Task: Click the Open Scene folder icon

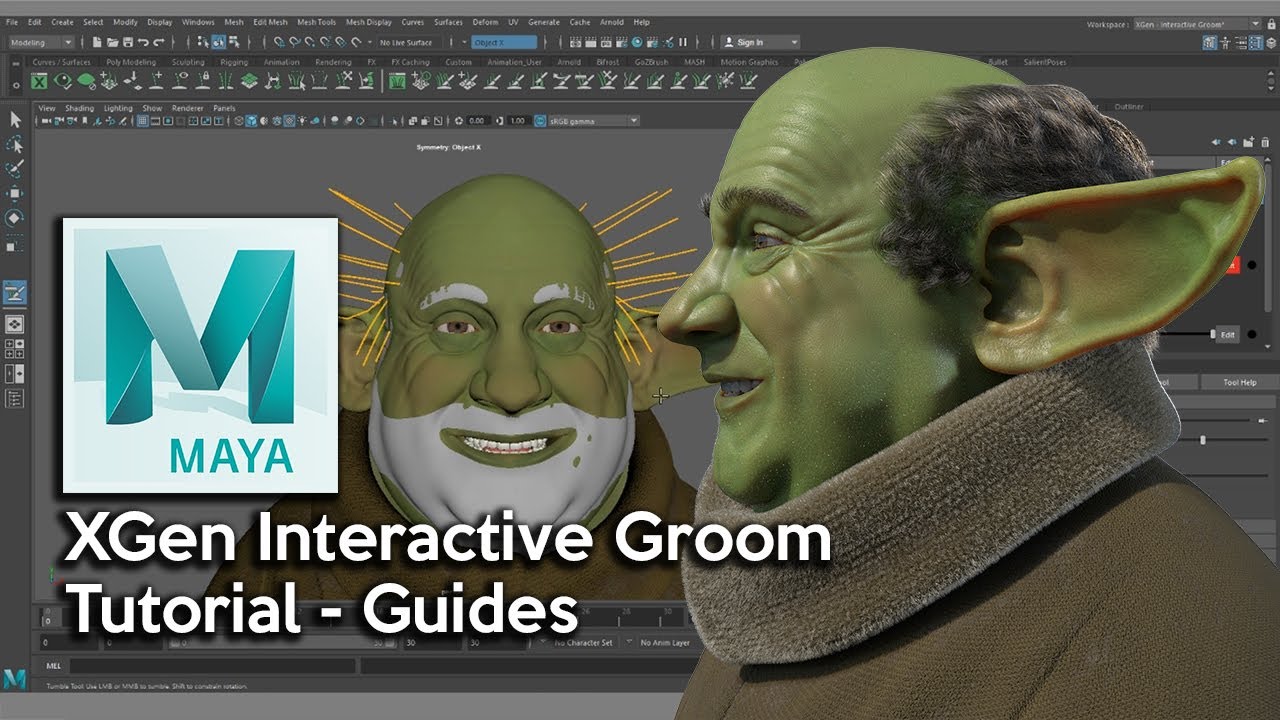Action: pos(112,42)
